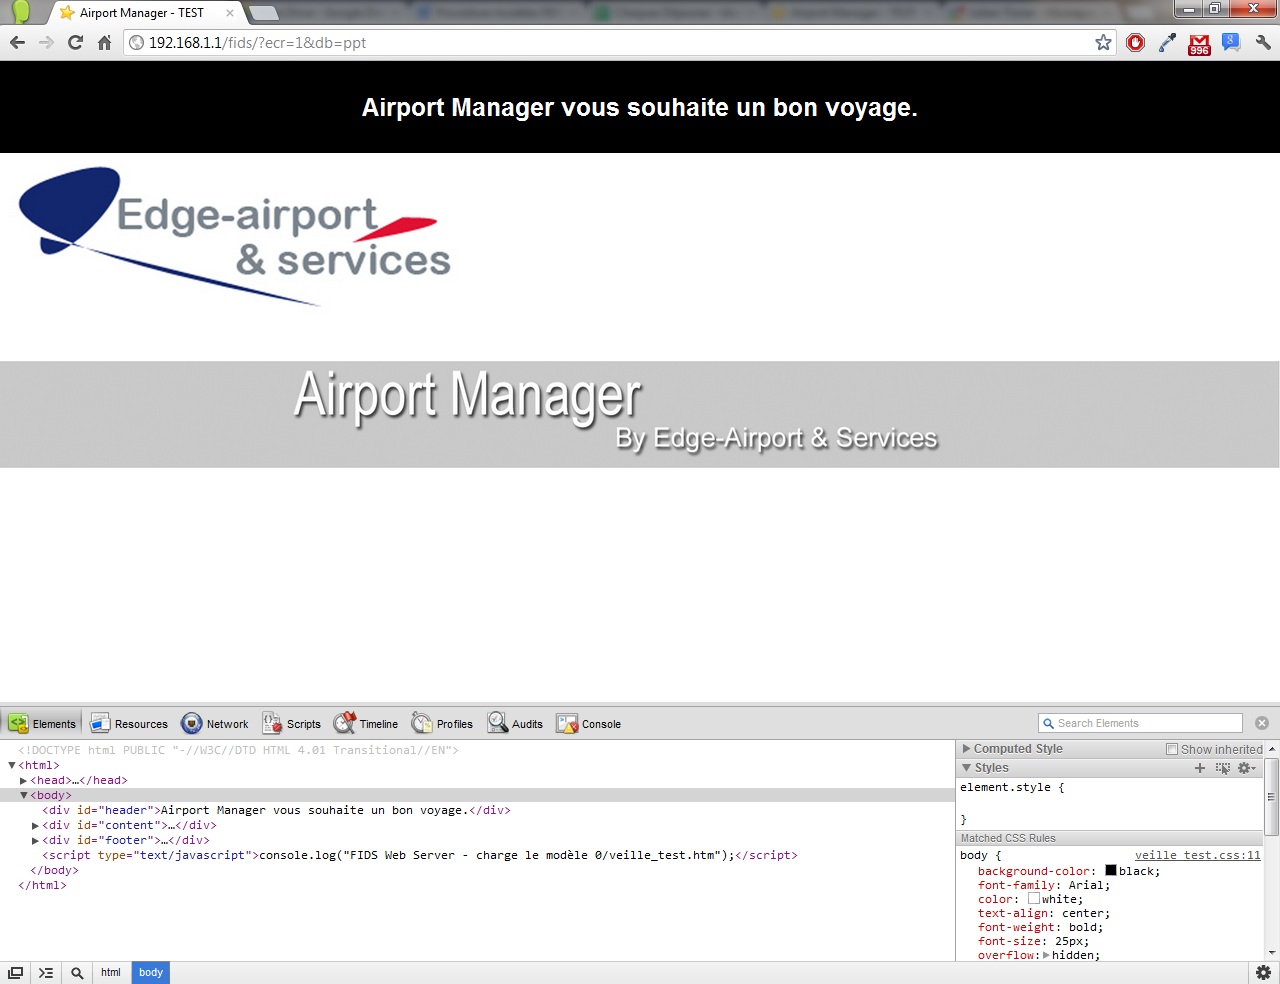This screenshot has width=1280, height=984.
Task: Toggle the console drawer at bottom left
Action: [x=46, y=972]
